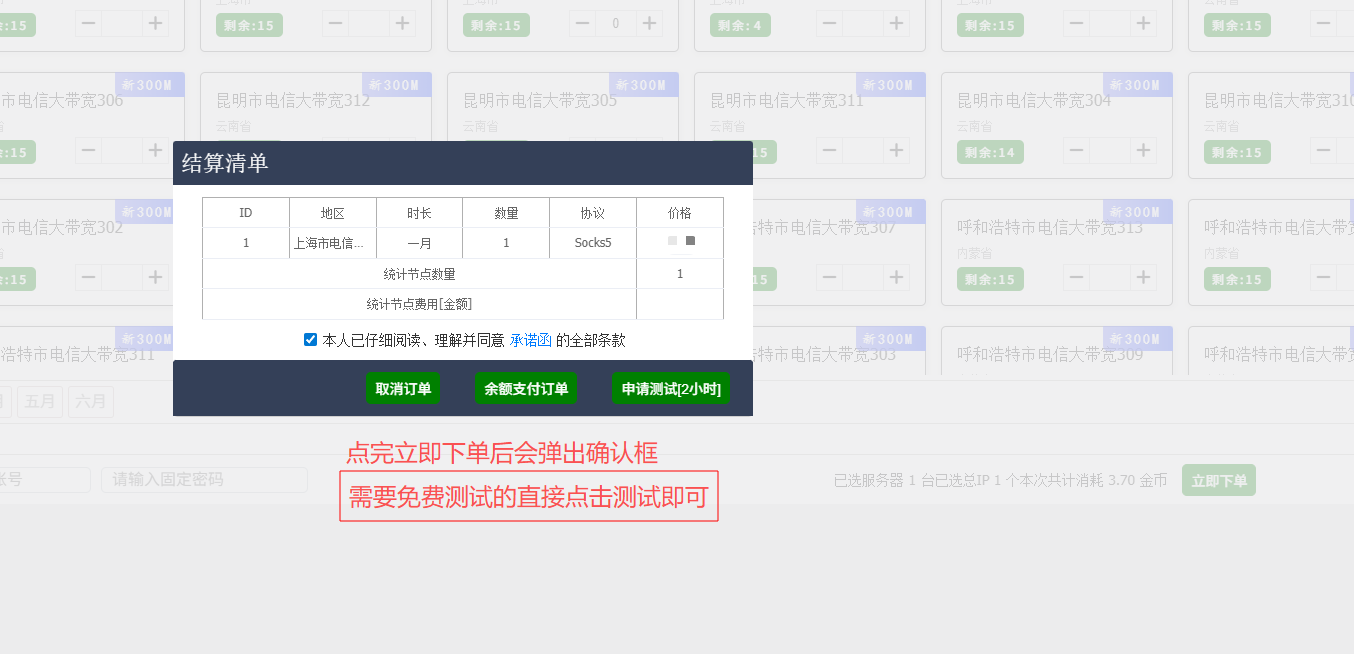Click plus icon on 电信大带宽302 card

pyautogui.click(x=155, y=277)
